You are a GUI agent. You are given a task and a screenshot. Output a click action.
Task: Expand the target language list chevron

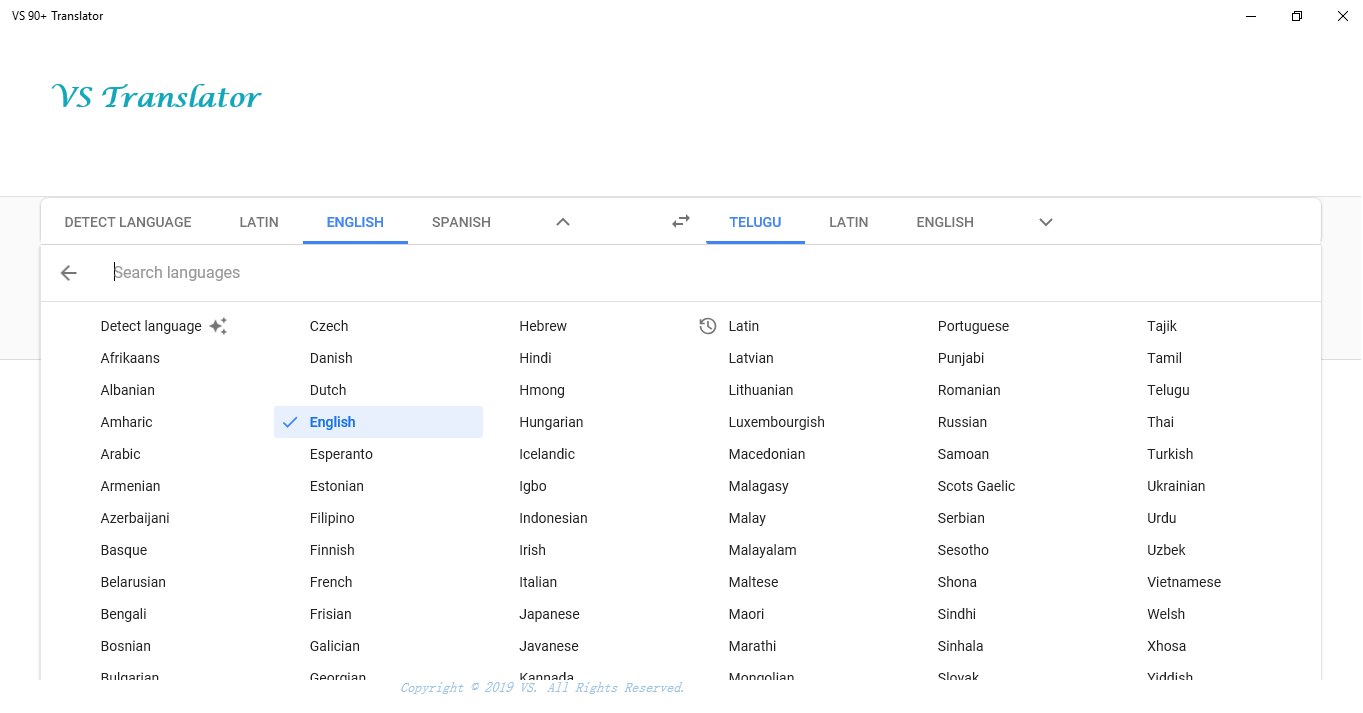tap(1046, 222)
